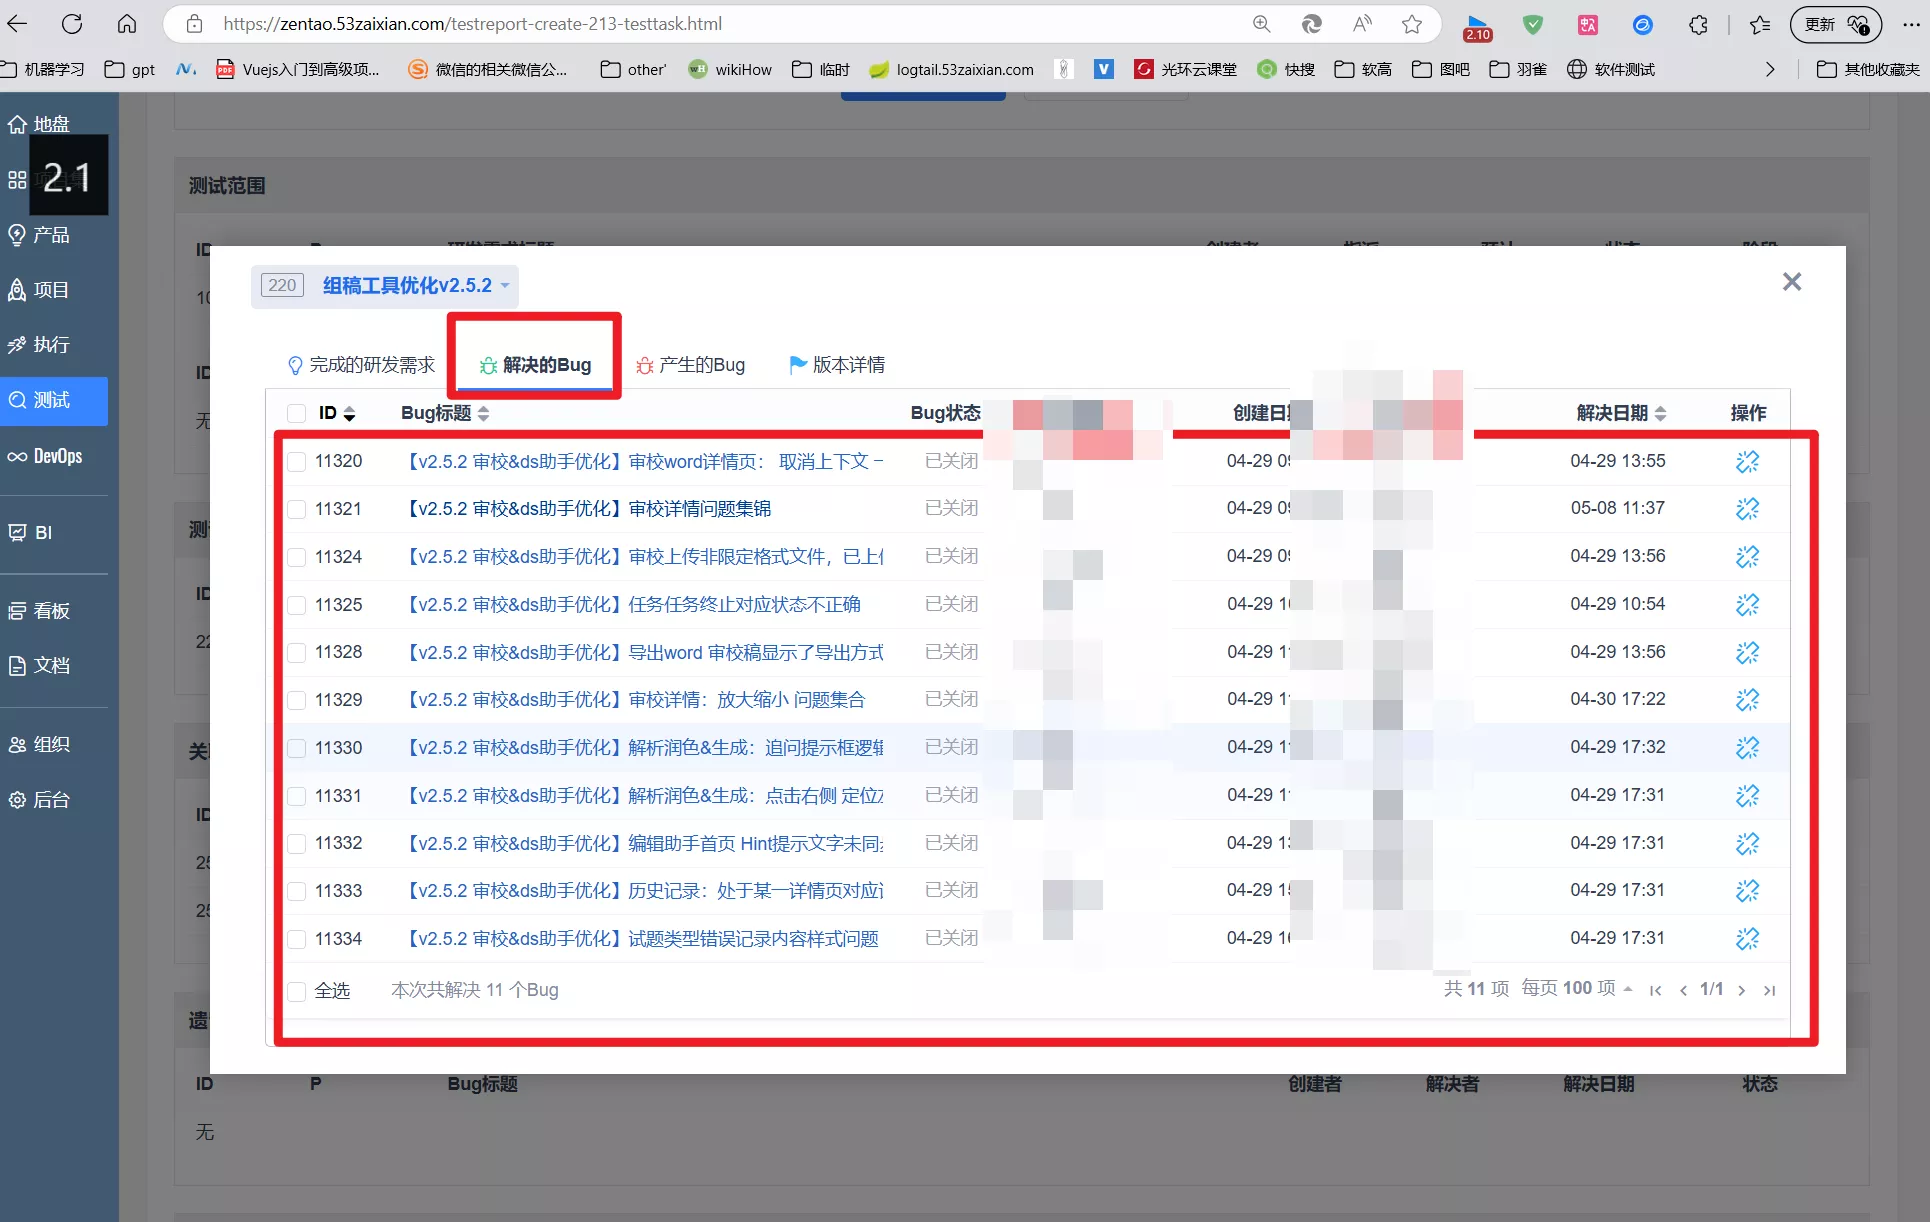Sort table by ID column
The height and width of the screenshot is (1222, 1930).
click(337, 413)
